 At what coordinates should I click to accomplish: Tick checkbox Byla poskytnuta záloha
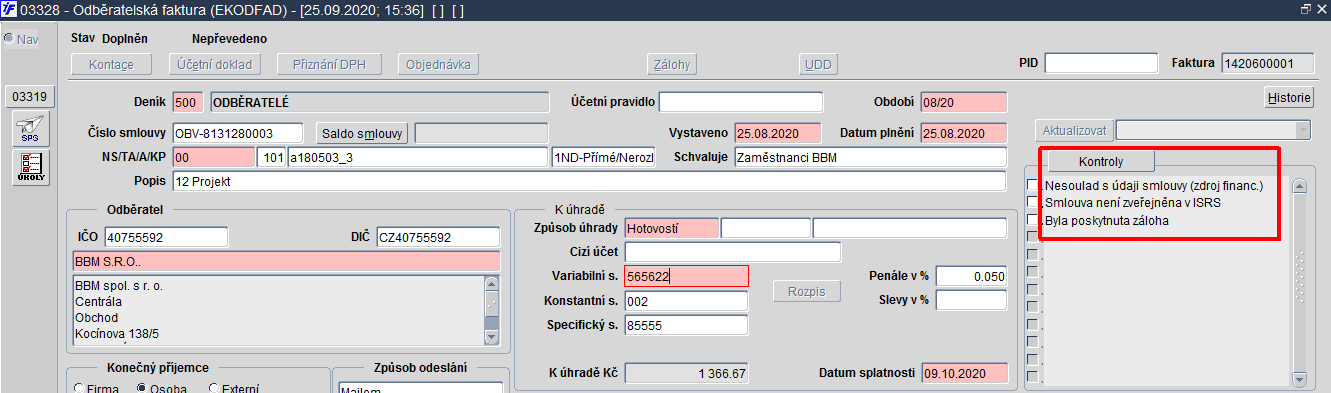(x=1033, y=220)
